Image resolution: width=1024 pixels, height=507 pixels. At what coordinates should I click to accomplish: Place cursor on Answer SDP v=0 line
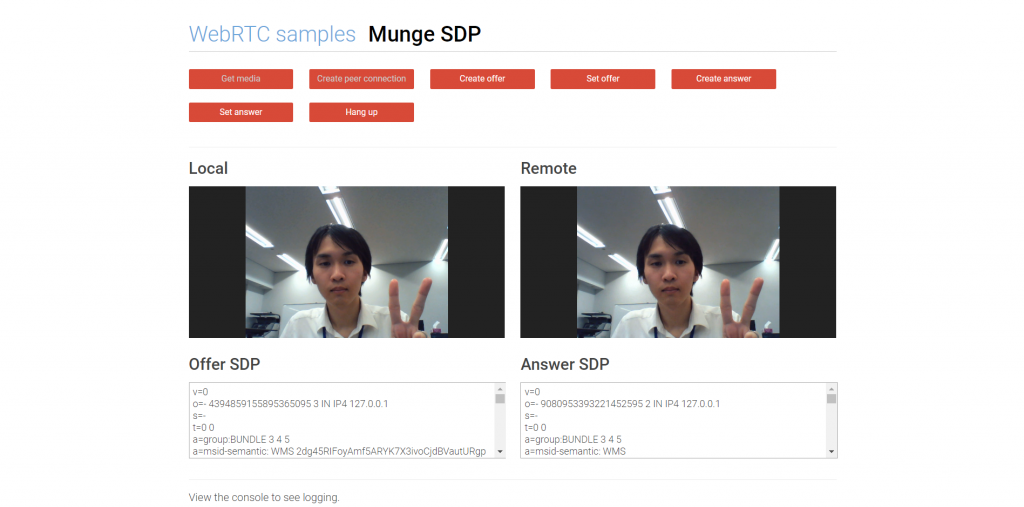coord(533,392)
